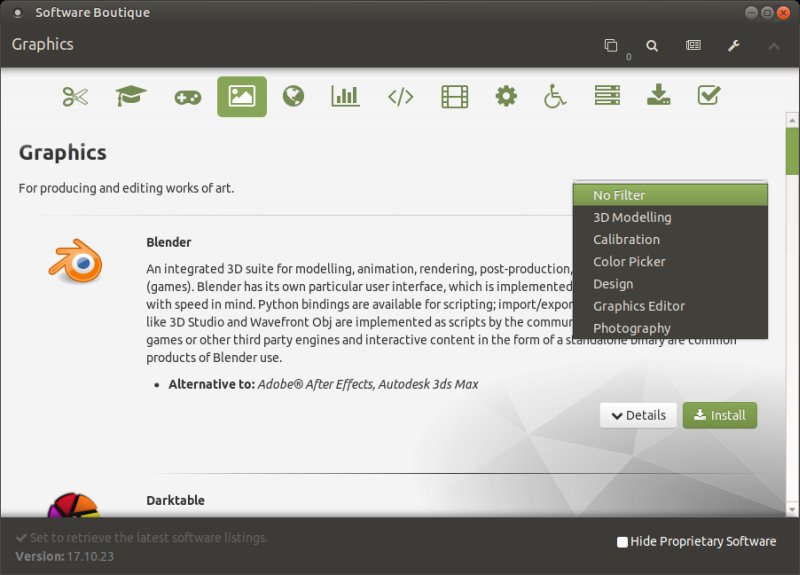Choose Design filter option
800x575 pixels.
click(x=670, y=284)
